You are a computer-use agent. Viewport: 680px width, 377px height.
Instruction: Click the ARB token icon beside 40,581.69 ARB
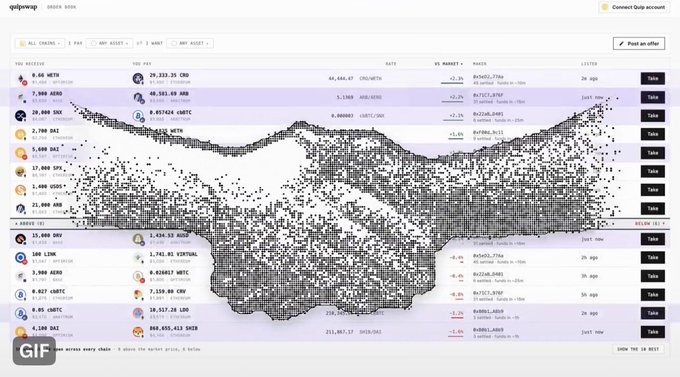coord(138,98)
